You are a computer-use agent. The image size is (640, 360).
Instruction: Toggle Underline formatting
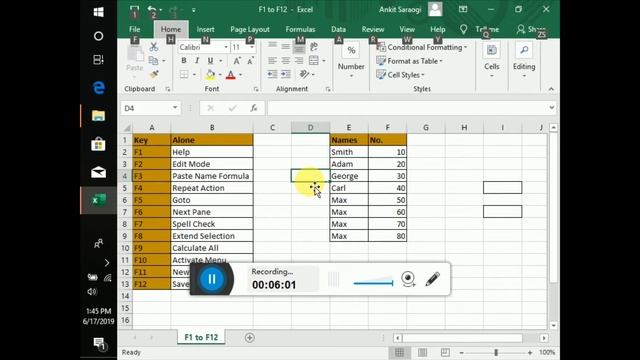coord(210,61)
